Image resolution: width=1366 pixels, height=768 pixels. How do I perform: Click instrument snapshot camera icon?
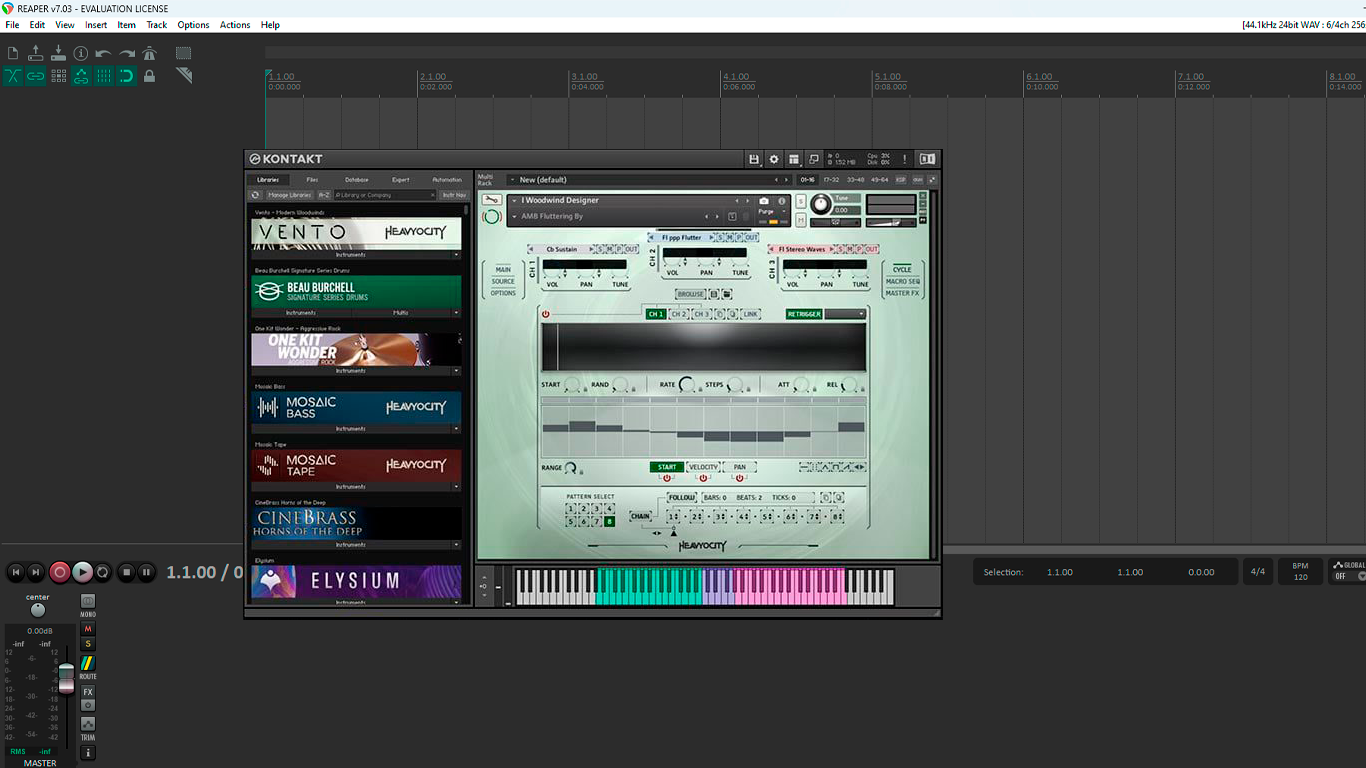[x=764, y=201]
